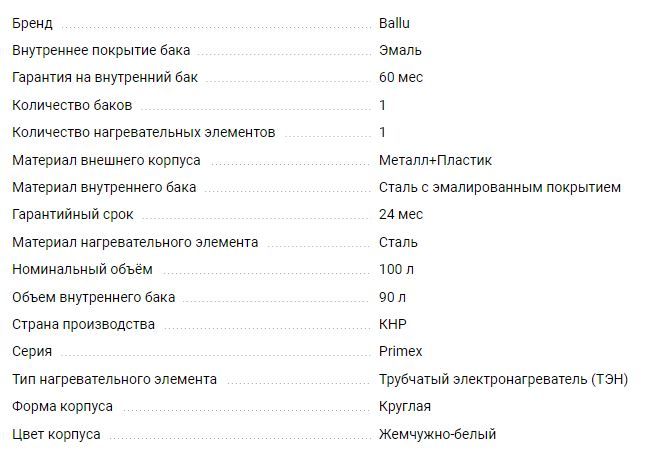
Task: Click the Количество нагревательных элементов label
Action: [x=144, y=132]
